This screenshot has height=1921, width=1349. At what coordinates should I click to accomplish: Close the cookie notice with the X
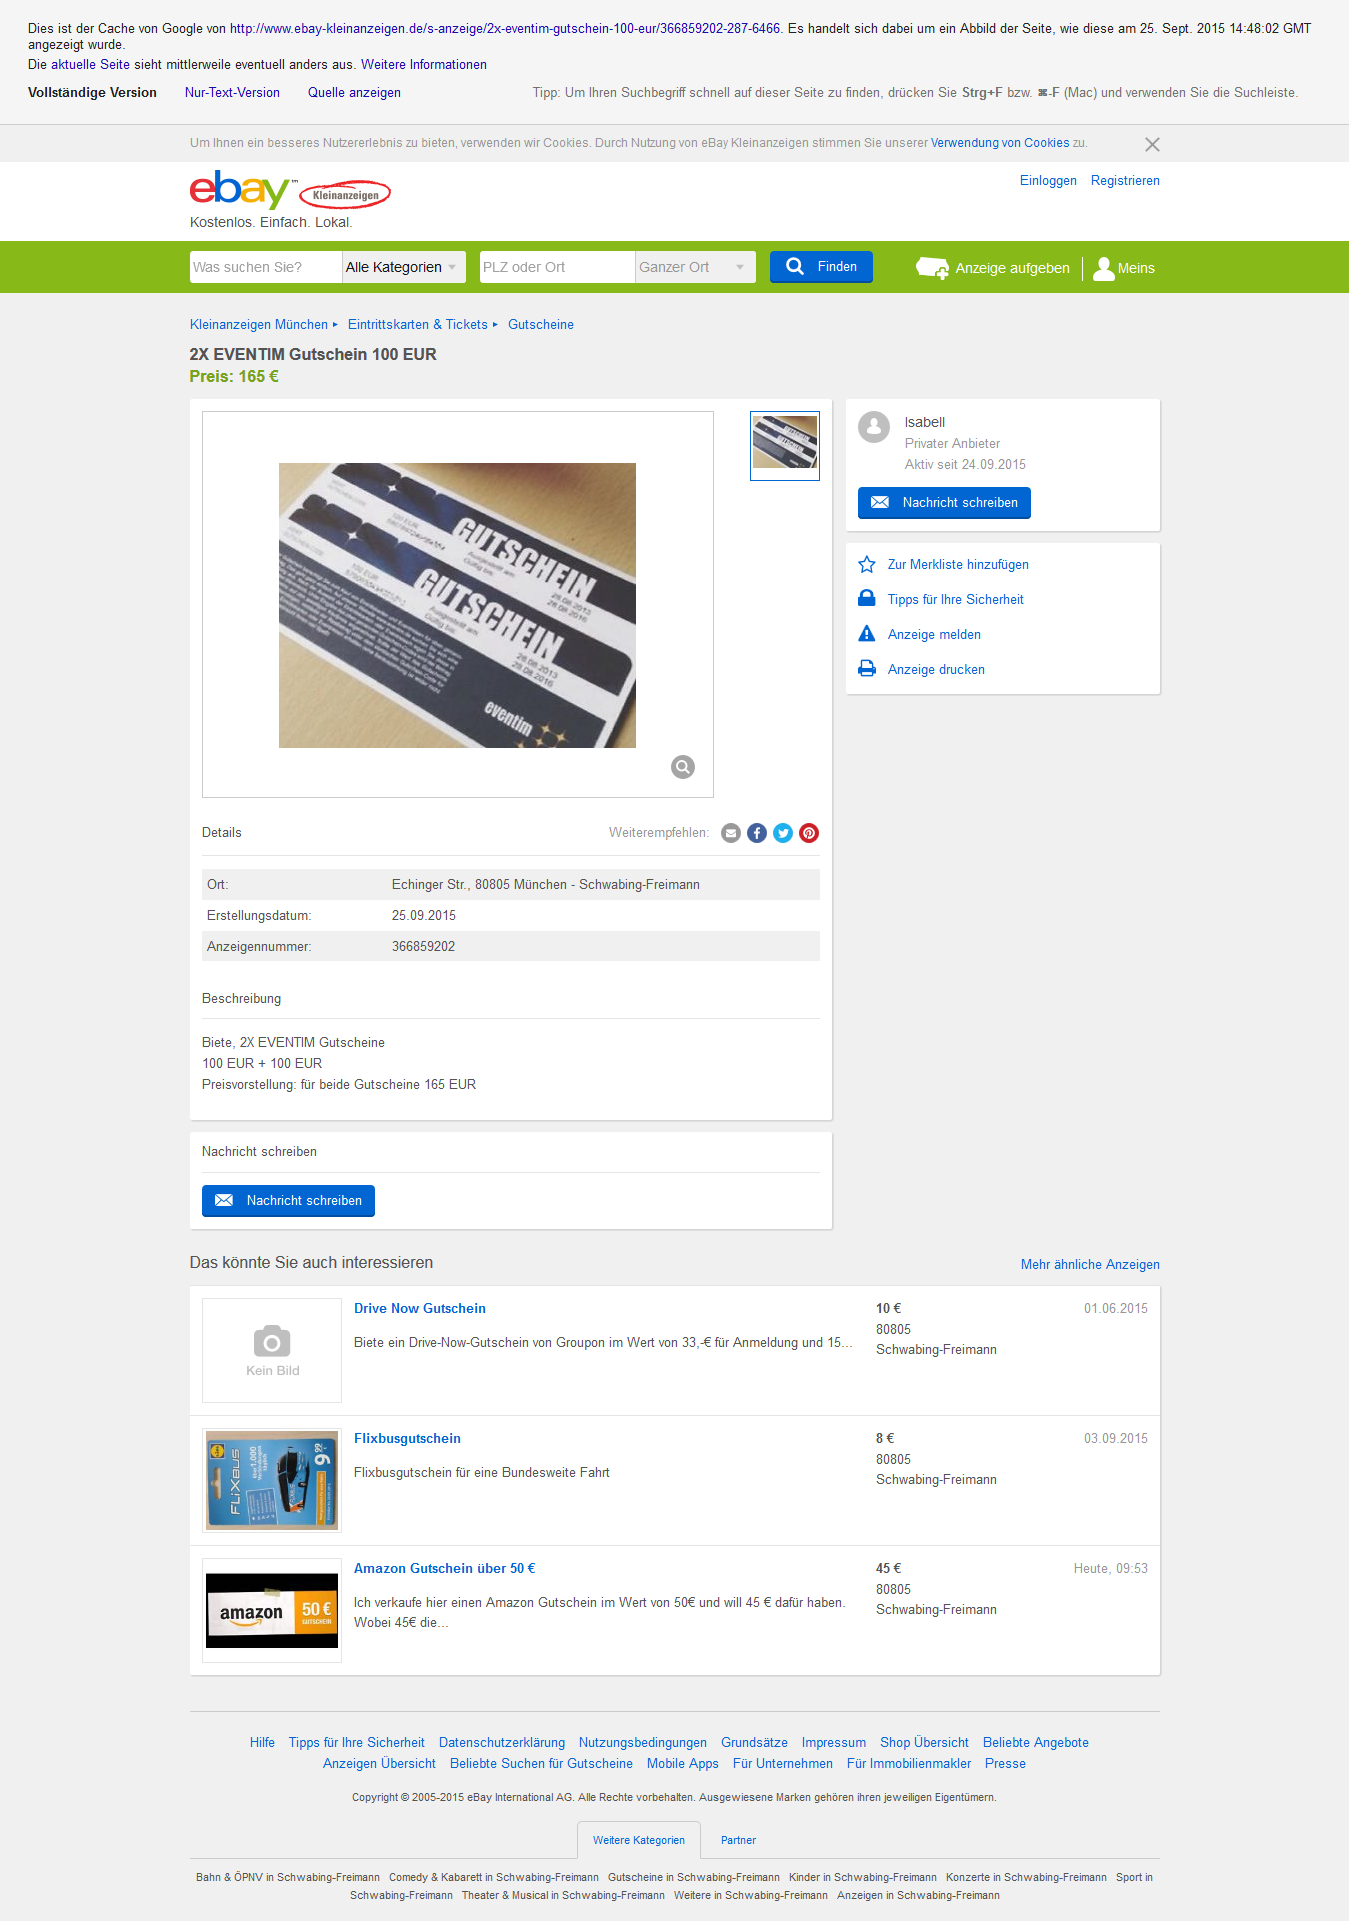click(1152, 144)
